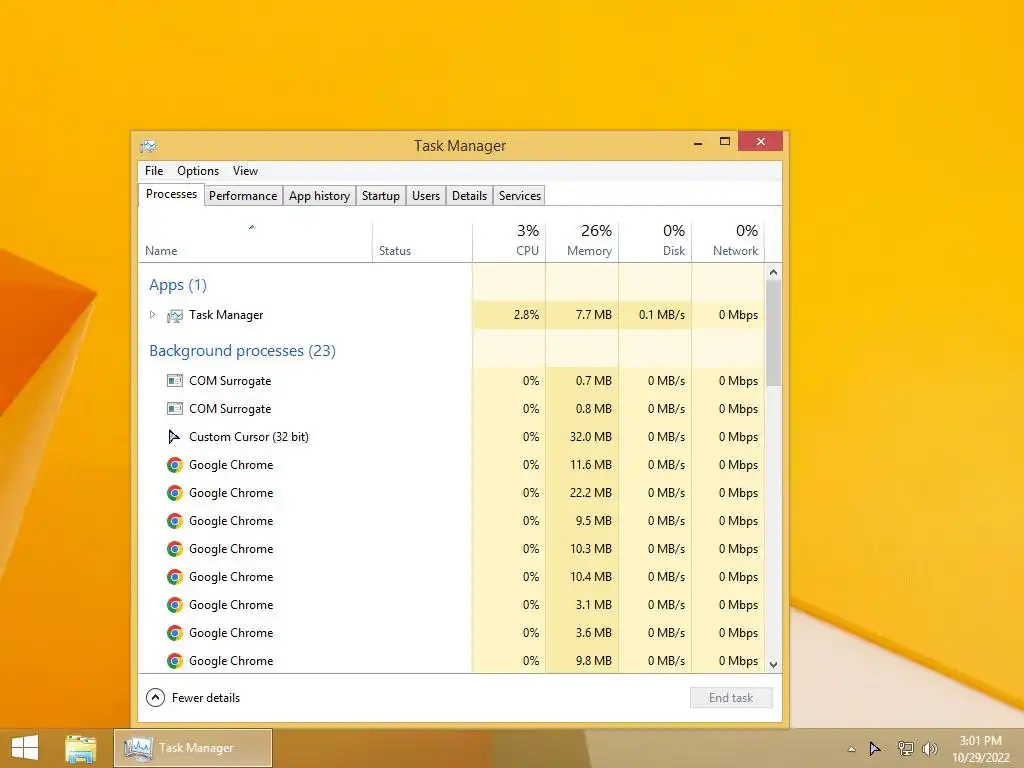The width and height of the screenshot is (1024, 768).
Task: Click the process list scroll up arrow
Action: point(773,272)
